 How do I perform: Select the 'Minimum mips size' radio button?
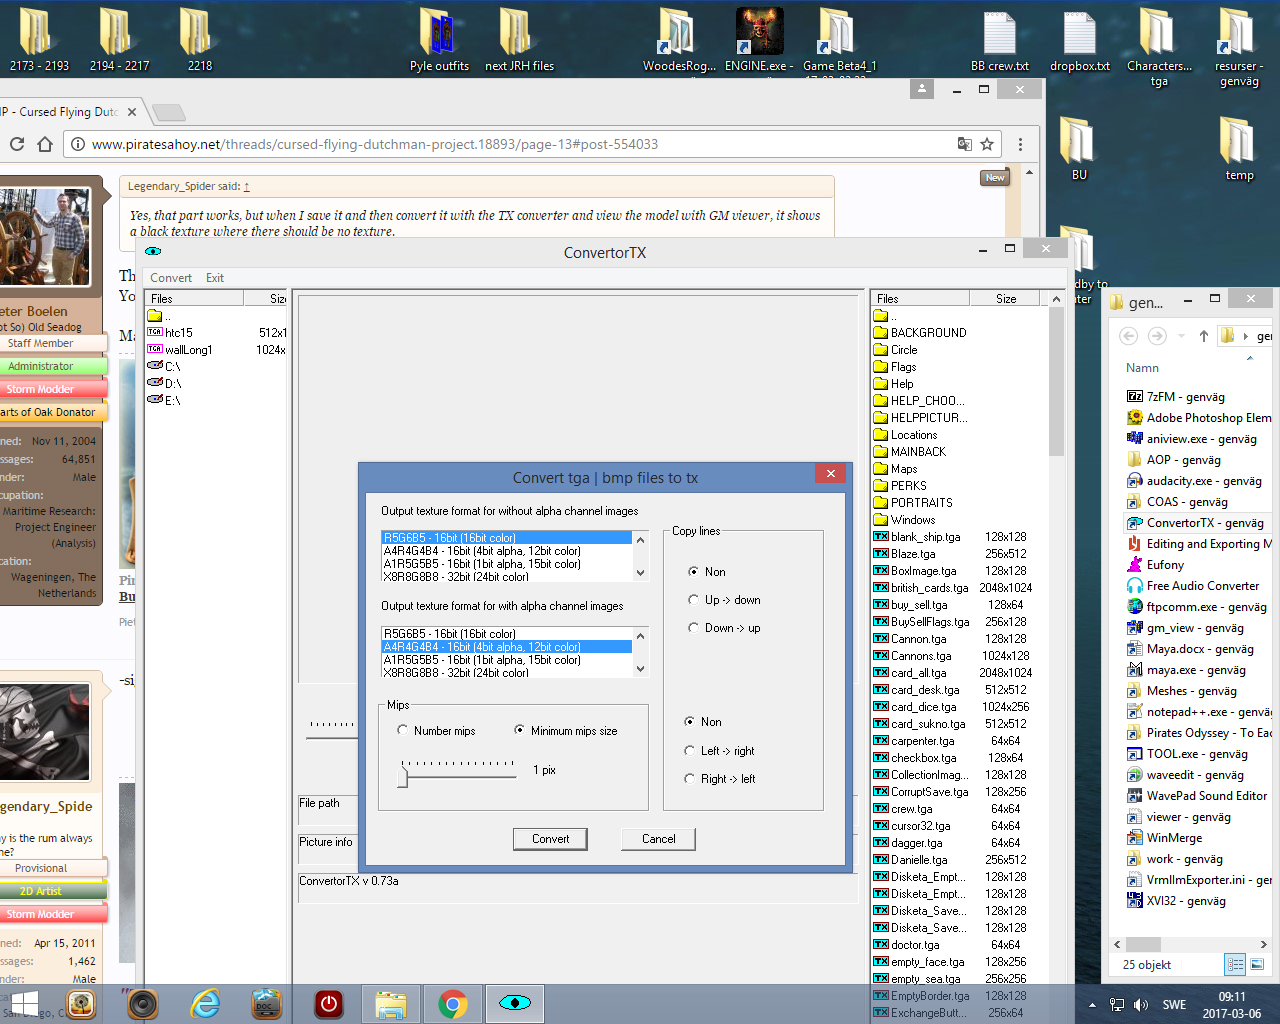point(519,730)
